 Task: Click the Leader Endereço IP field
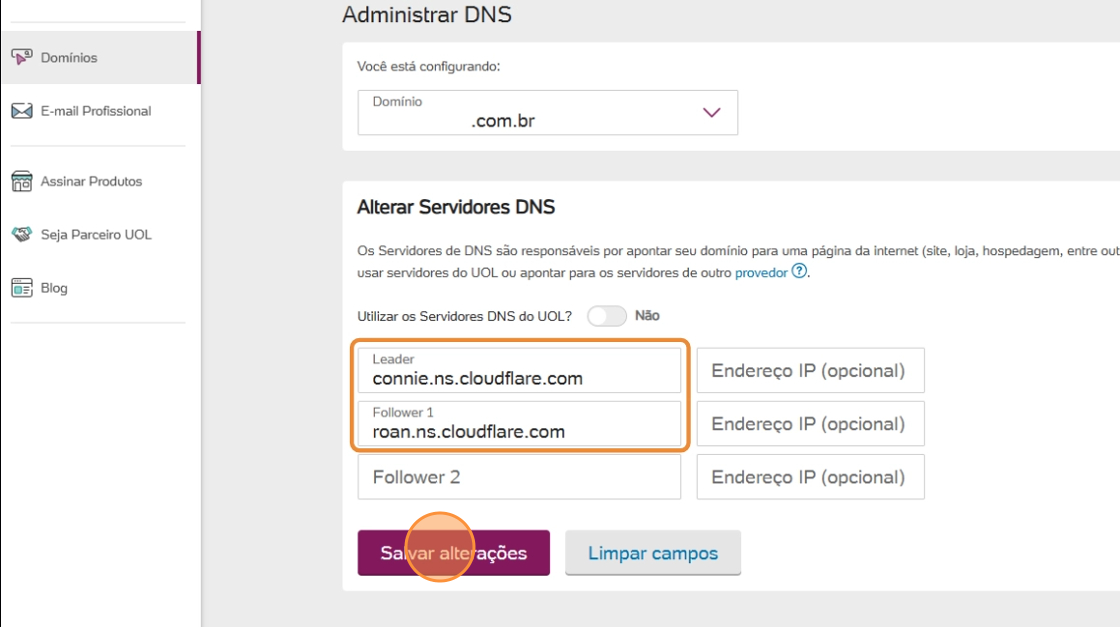coord(810,371)
